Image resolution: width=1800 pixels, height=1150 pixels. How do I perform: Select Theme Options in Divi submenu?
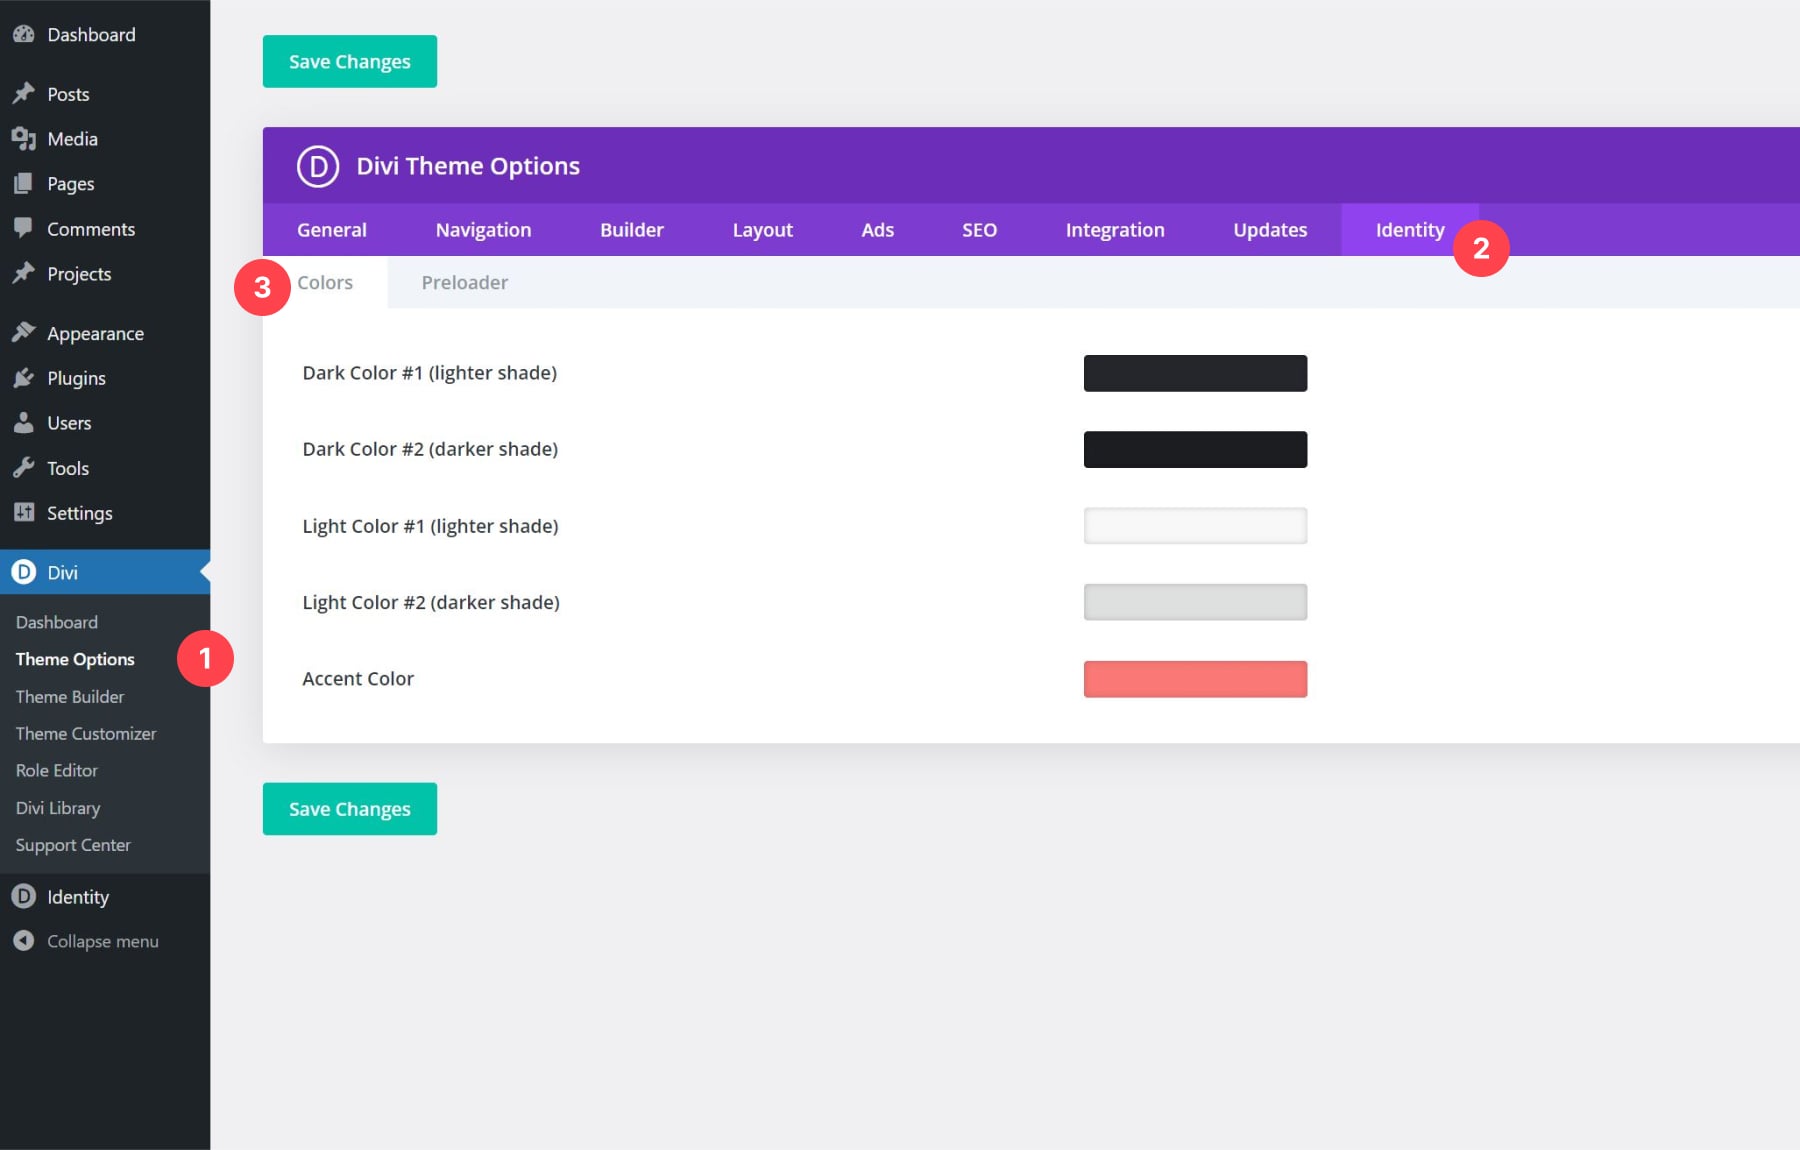pyautogui.click(x=75, y=659)
